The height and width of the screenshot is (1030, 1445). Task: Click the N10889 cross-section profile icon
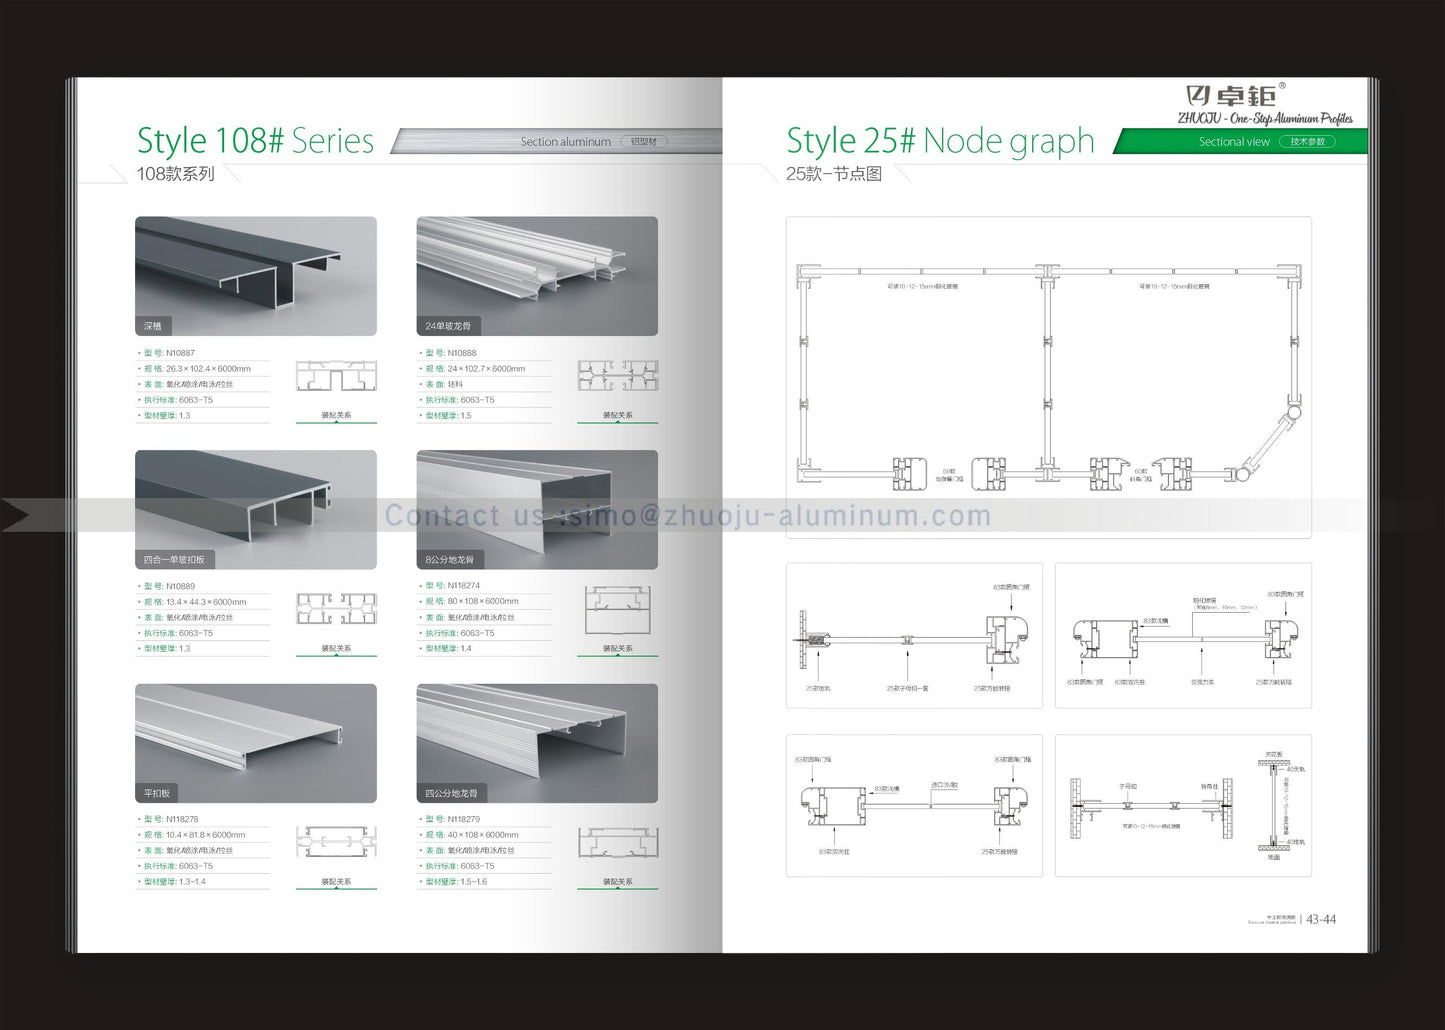pyautogui.click(x=336, y=609)
